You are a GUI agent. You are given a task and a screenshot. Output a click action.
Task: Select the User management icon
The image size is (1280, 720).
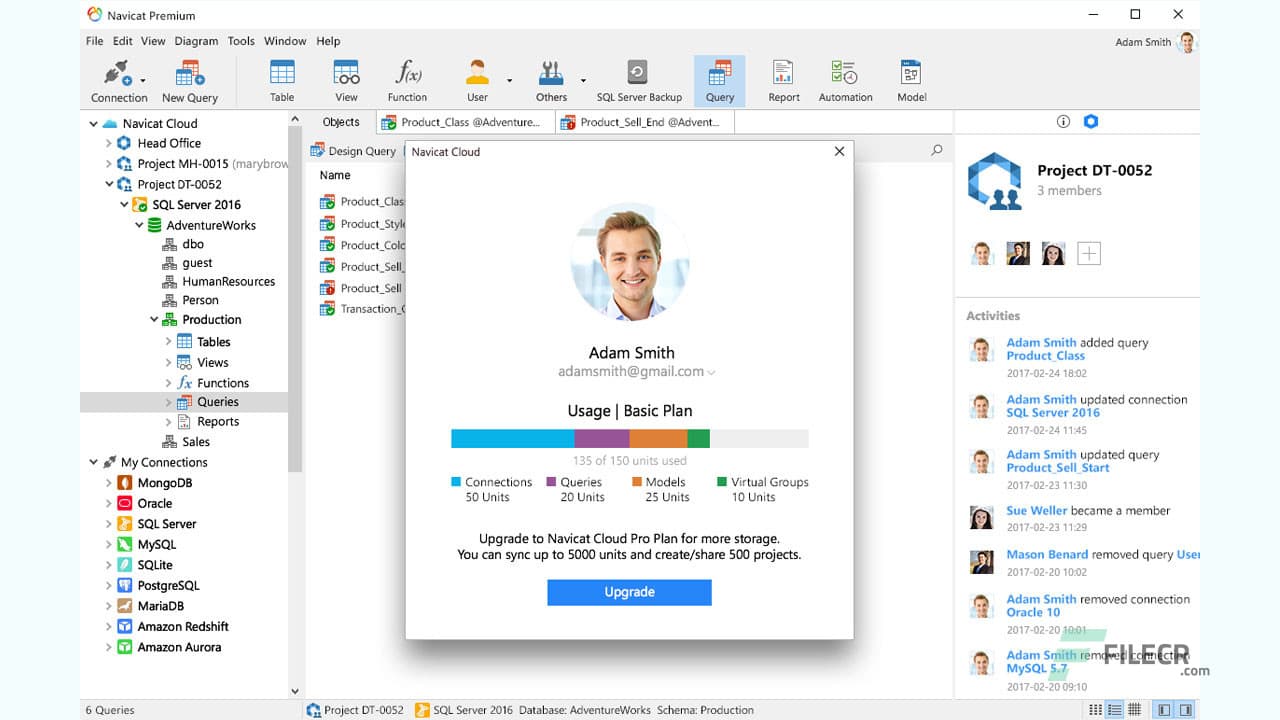pyautogui.click(x=477, y=80)
